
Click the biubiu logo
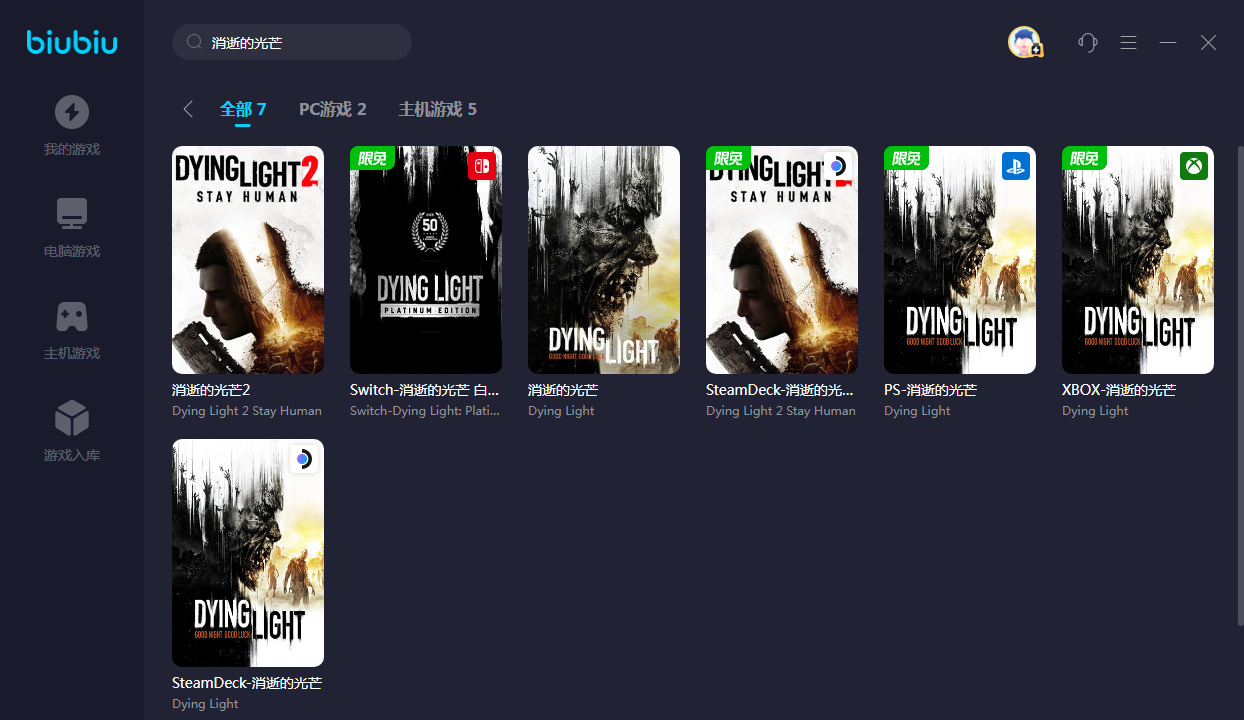pos(71,42)
